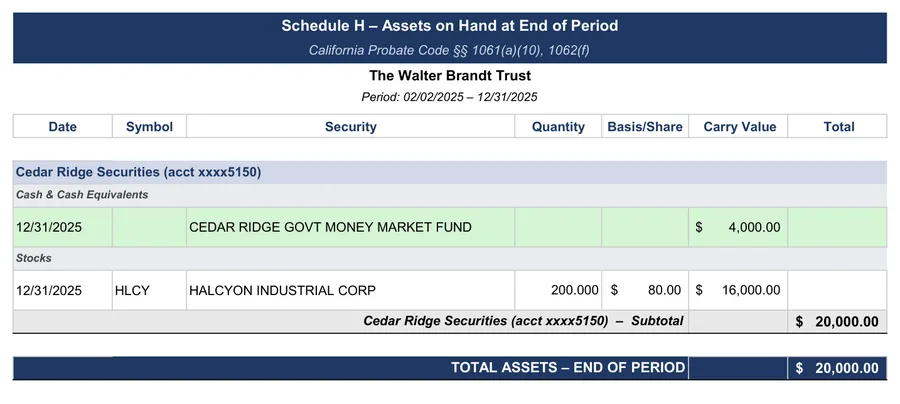Click the Cedar Ridge Govt Money Market Fund cell

coord(351,227)
